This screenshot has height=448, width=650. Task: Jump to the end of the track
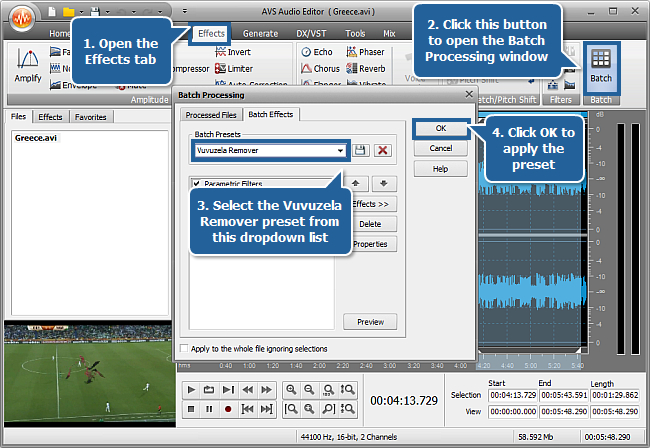click(x=267, y=409)
